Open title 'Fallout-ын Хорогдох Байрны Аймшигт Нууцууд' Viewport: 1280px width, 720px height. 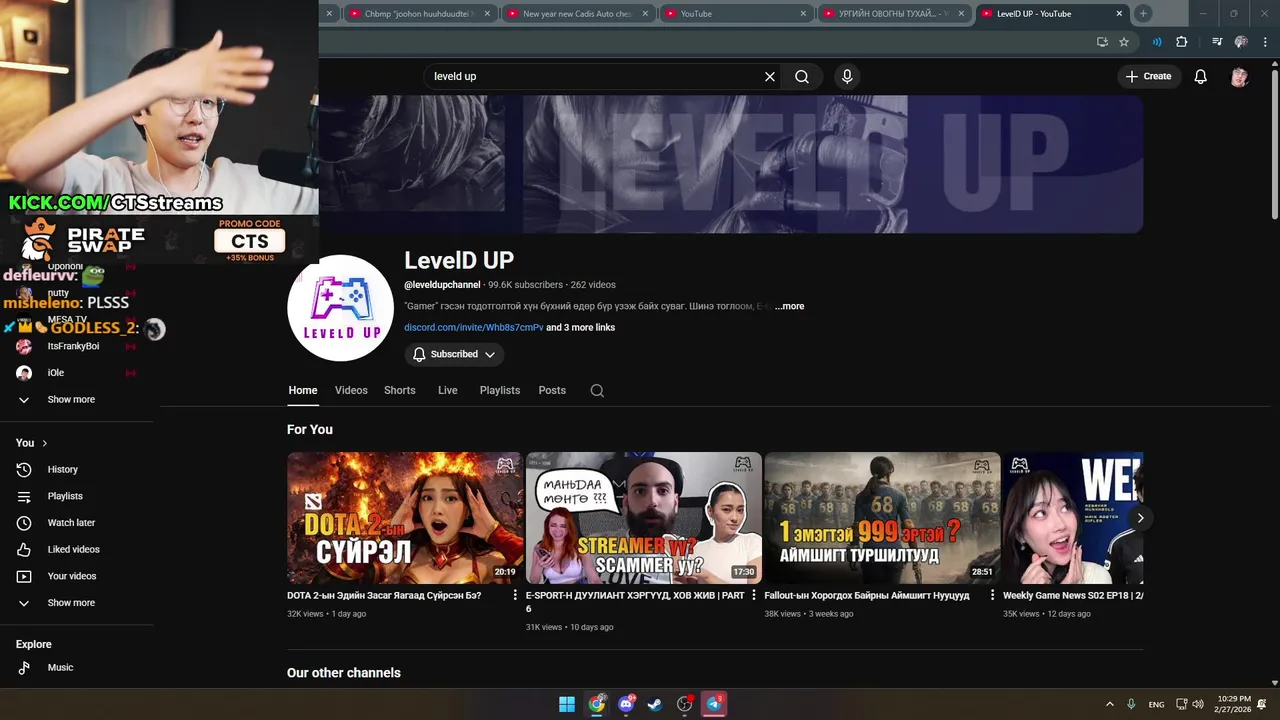click(867, 595)
